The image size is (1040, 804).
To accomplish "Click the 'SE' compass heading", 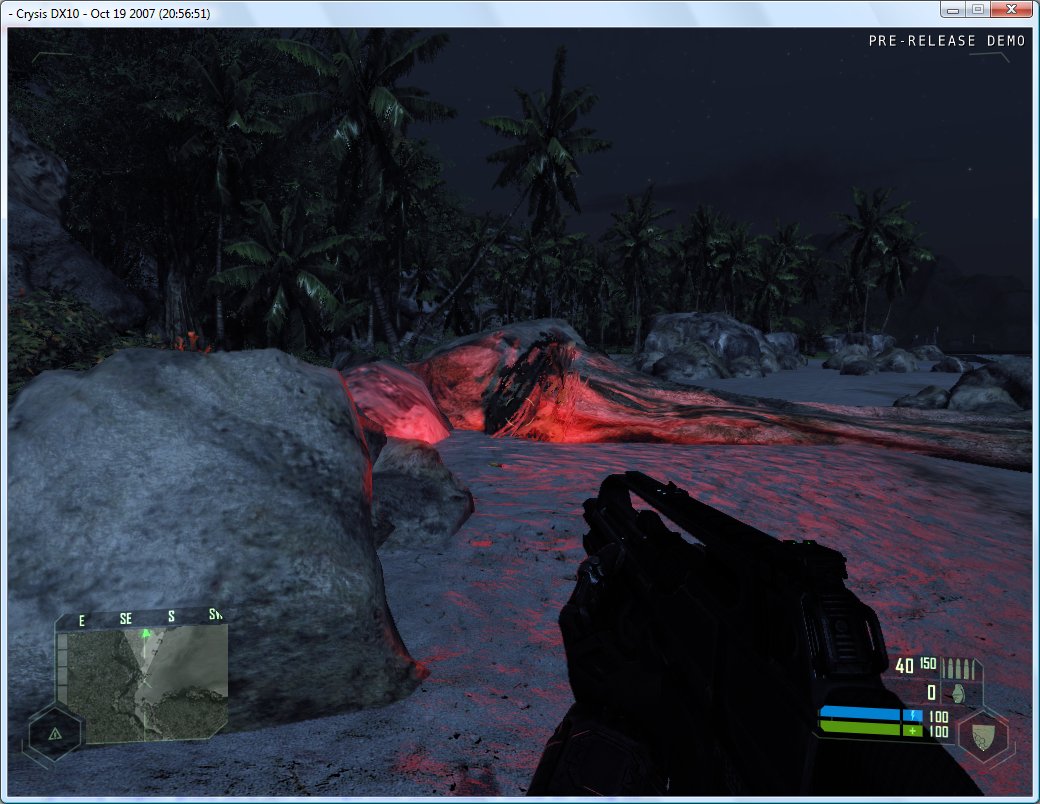I will pyautogui.click(x=125, y=619).
